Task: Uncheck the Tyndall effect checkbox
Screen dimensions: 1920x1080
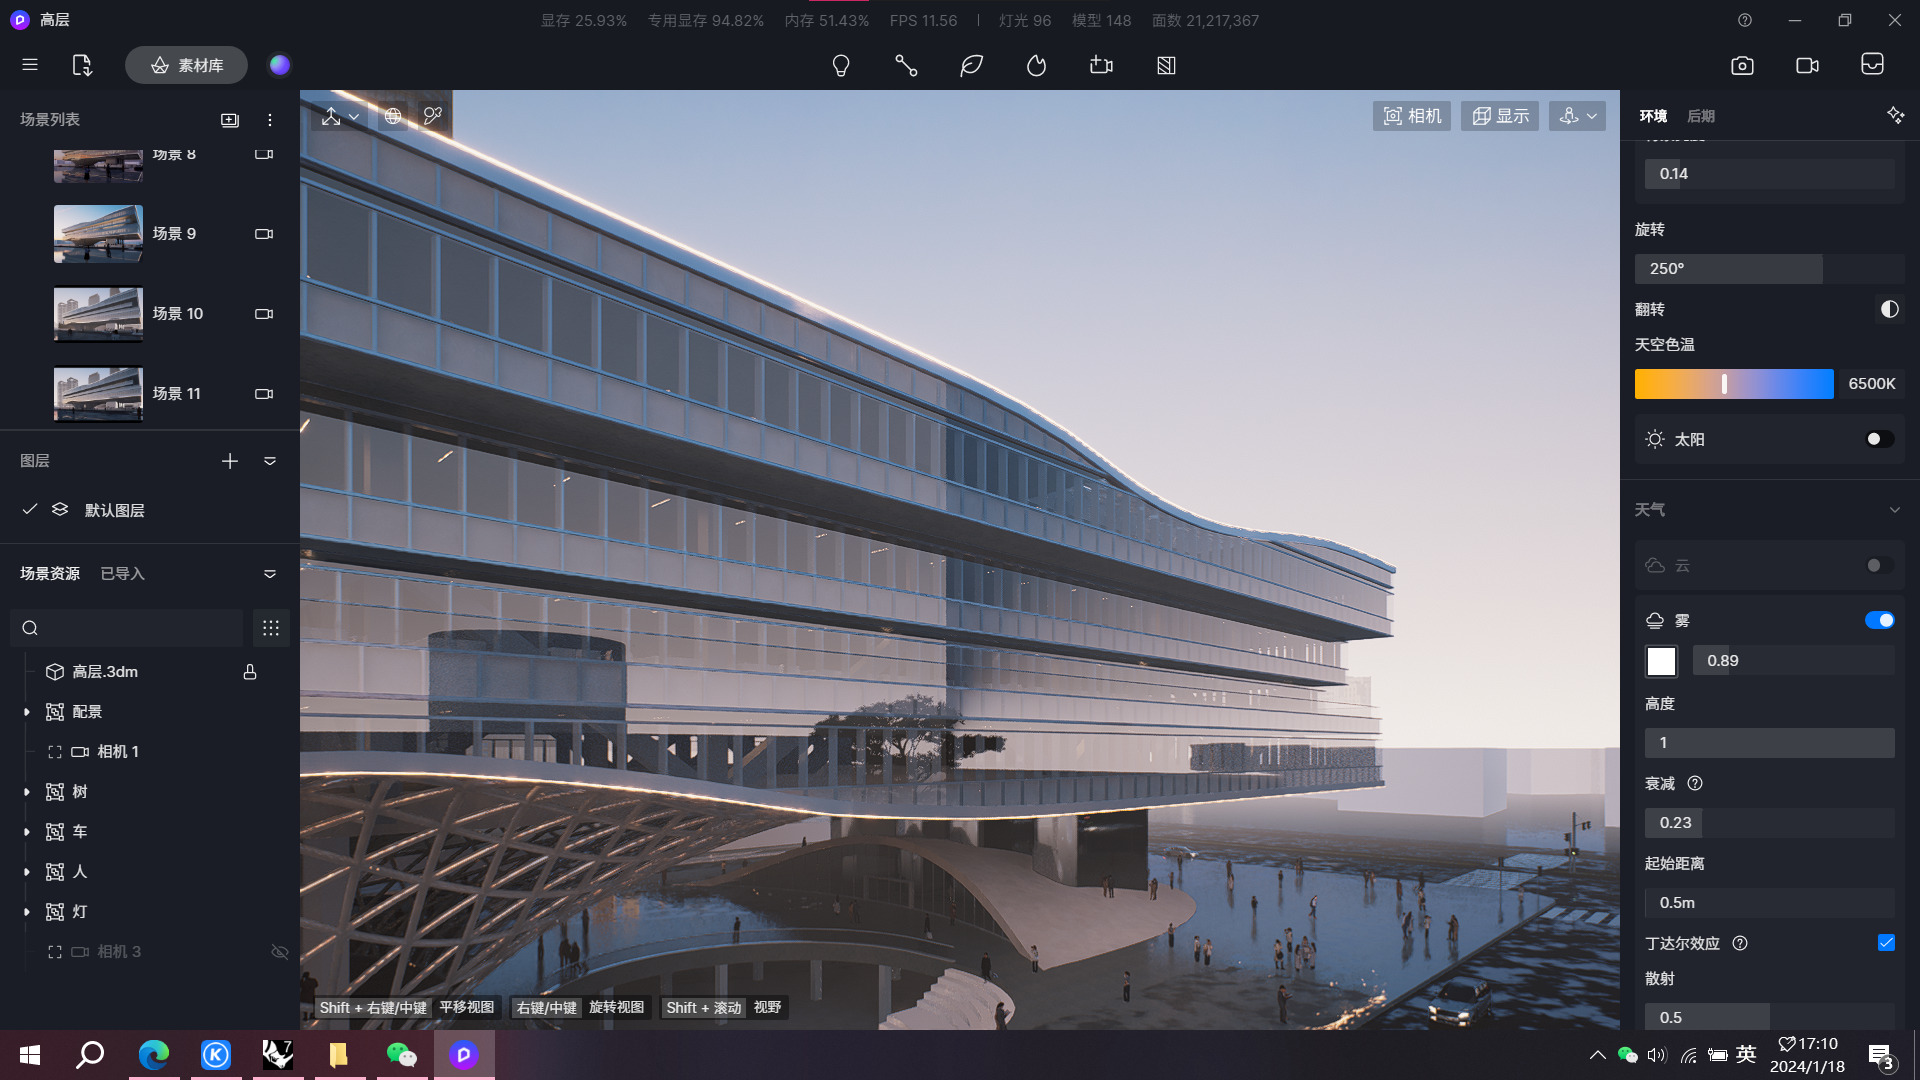Action: tap(1886, 943)
